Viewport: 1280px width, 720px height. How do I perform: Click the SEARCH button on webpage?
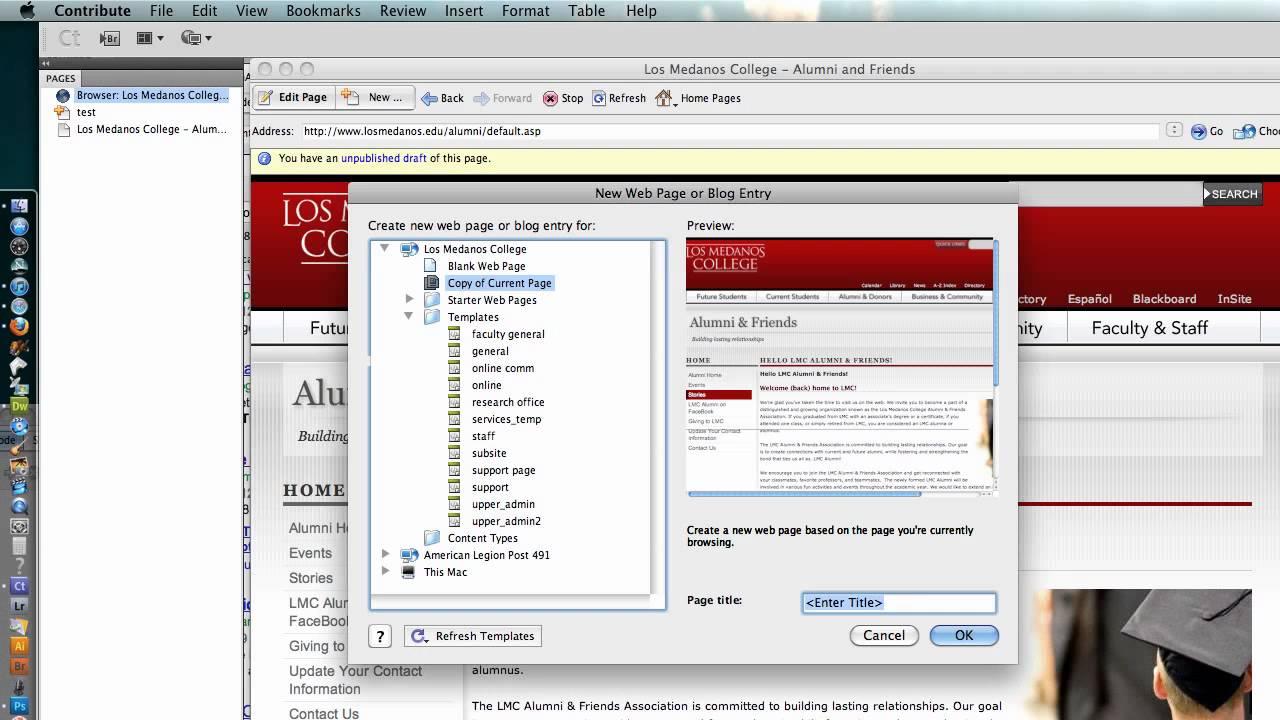(1232, 194)
